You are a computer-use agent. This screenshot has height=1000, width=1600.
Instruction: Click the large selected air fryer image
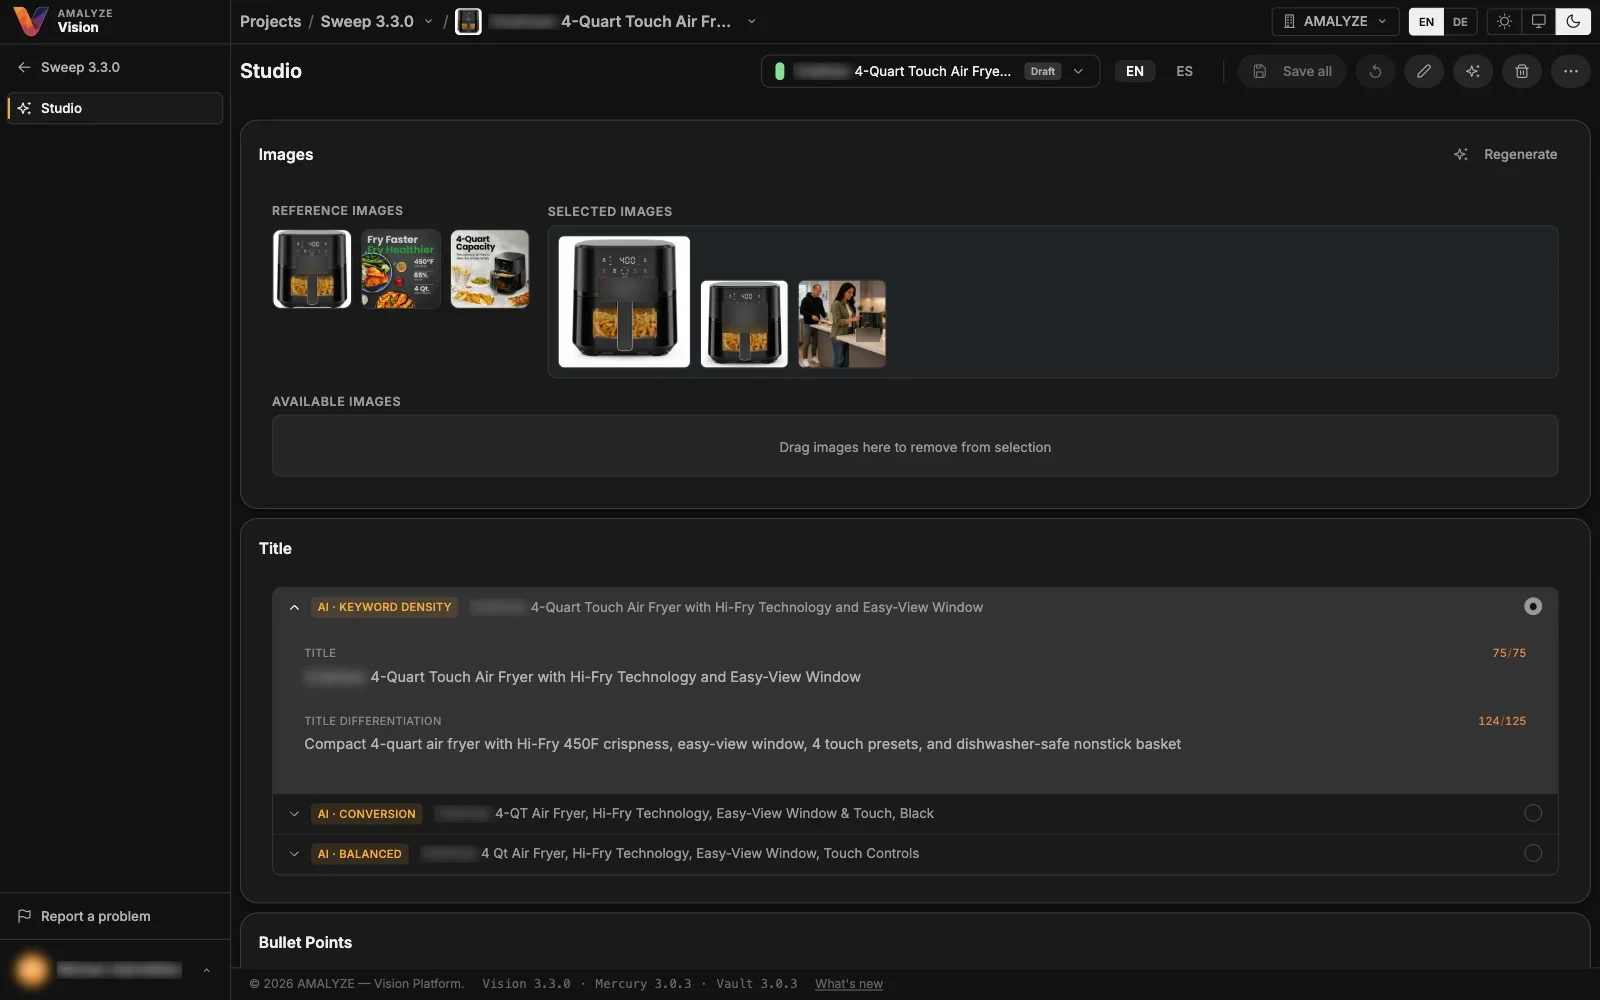tap(624, 302)
